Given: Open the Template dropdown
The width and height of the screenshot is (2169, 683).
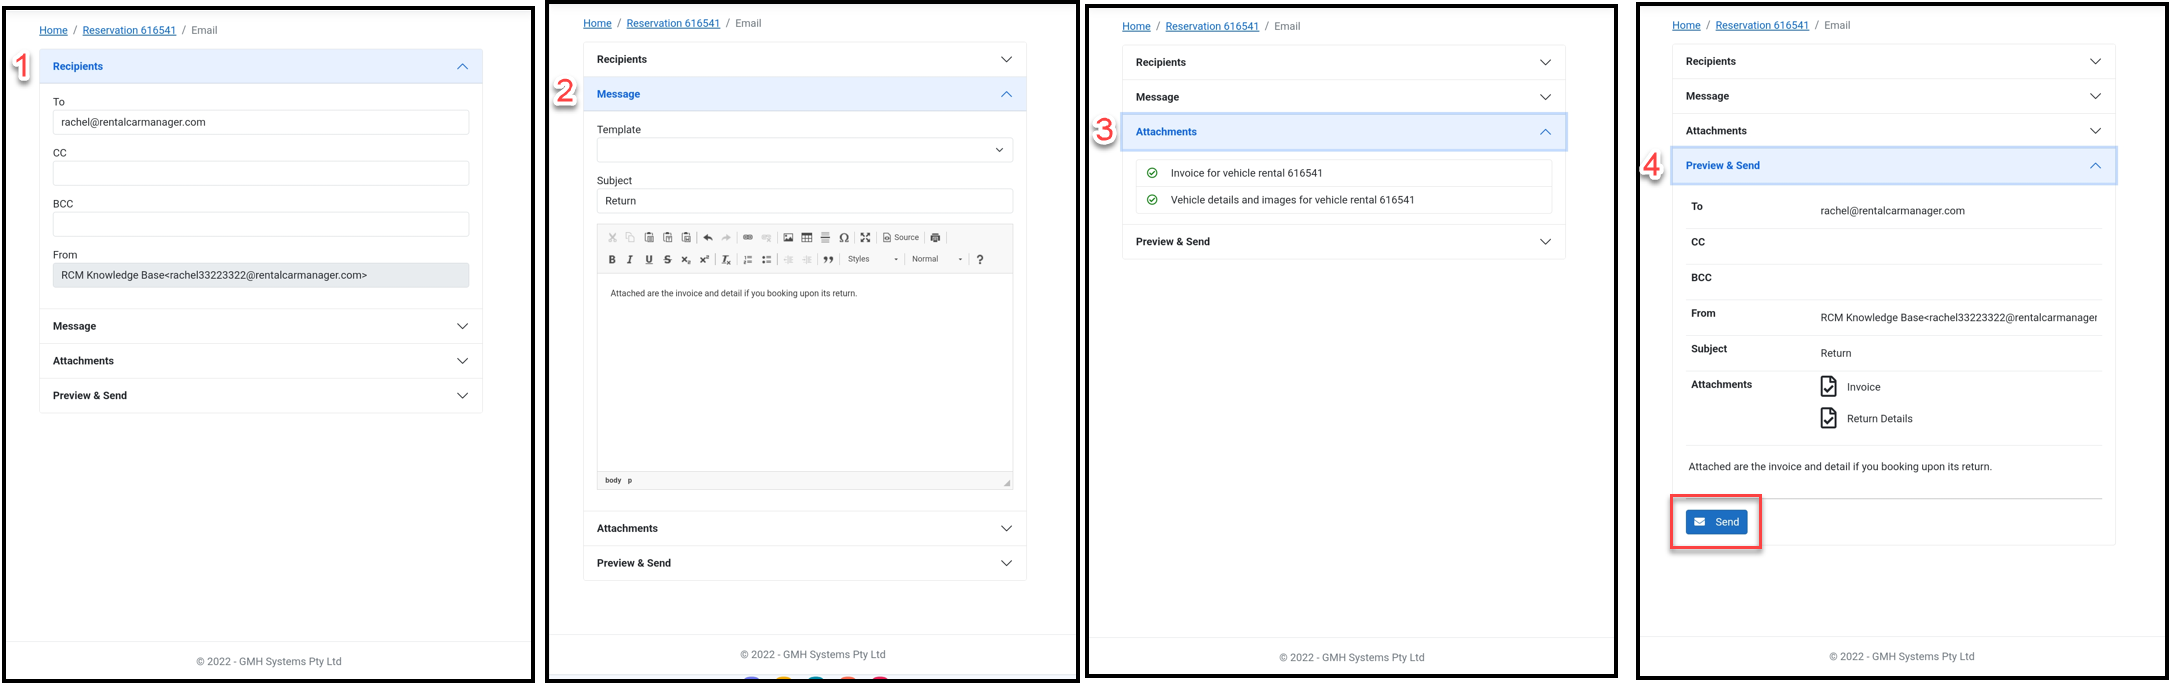Looking at the screenshot, I should [x=804, y=150].
